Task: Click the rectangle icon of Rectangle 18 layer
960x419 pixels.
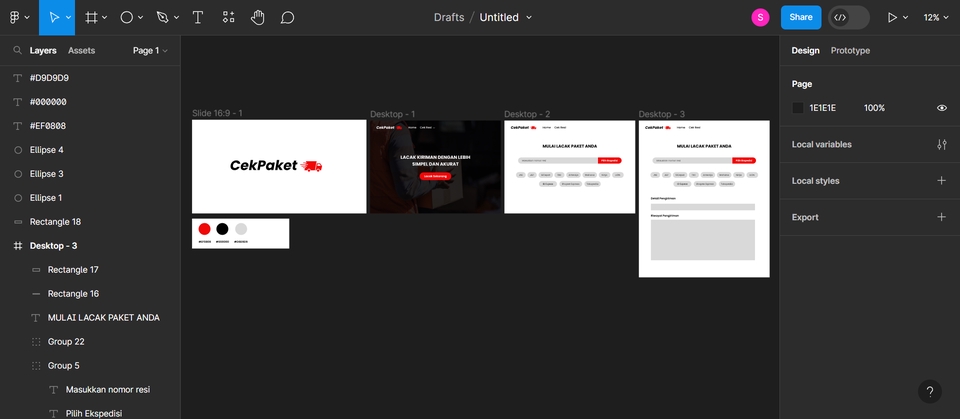Action: pyautogui.click(x=18, y=222)
